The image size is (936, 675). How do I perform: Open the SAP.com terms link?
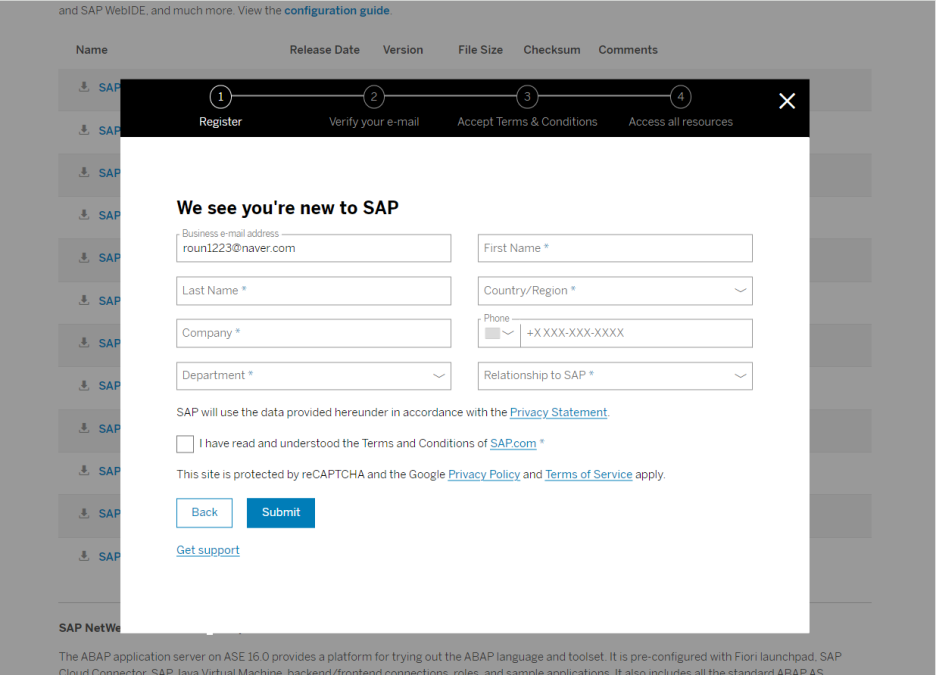513,443
